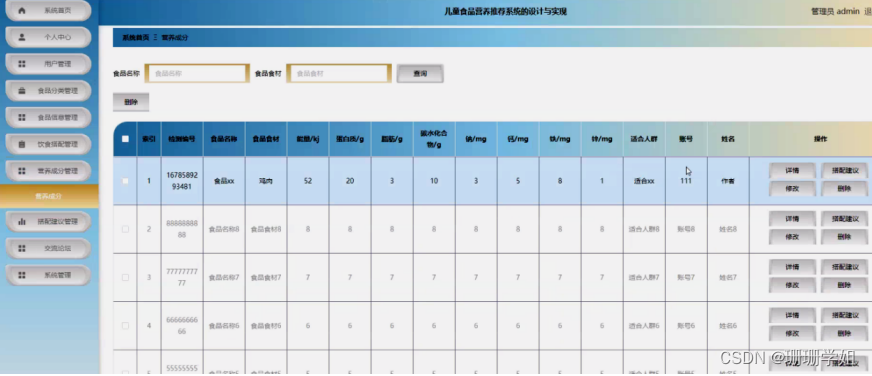The height and width of the screenshot is (376, 872).
Task: Click 修改 for the 食品名称6 row
Action: [x=792, y=333]
